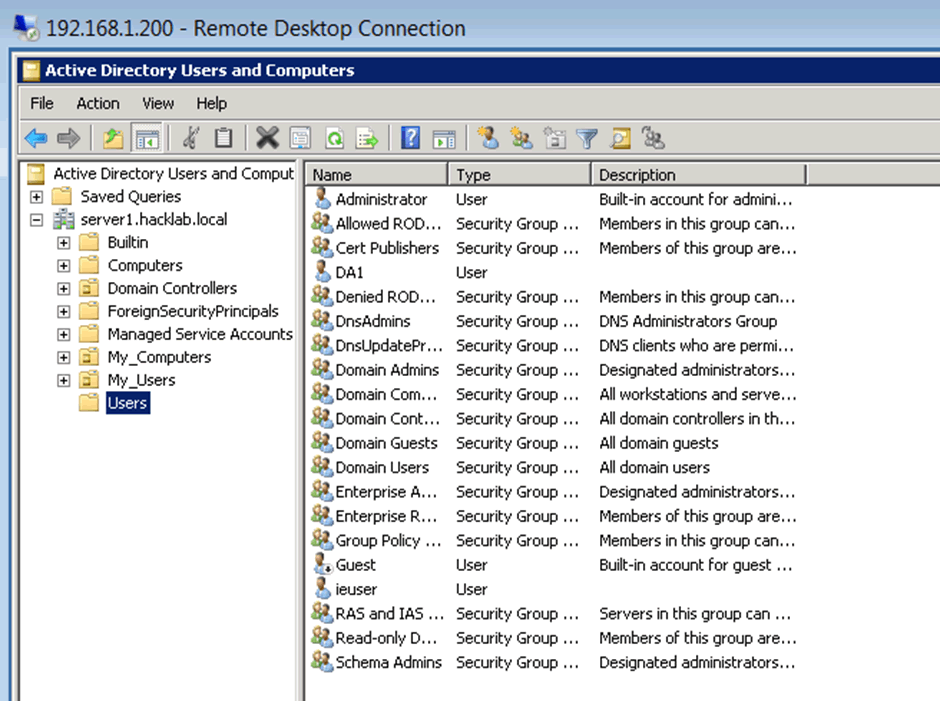The width and height of the screenshot is (940, 701).
Task: Sort list by the Name column header
Action: click(x=378, y=175)
